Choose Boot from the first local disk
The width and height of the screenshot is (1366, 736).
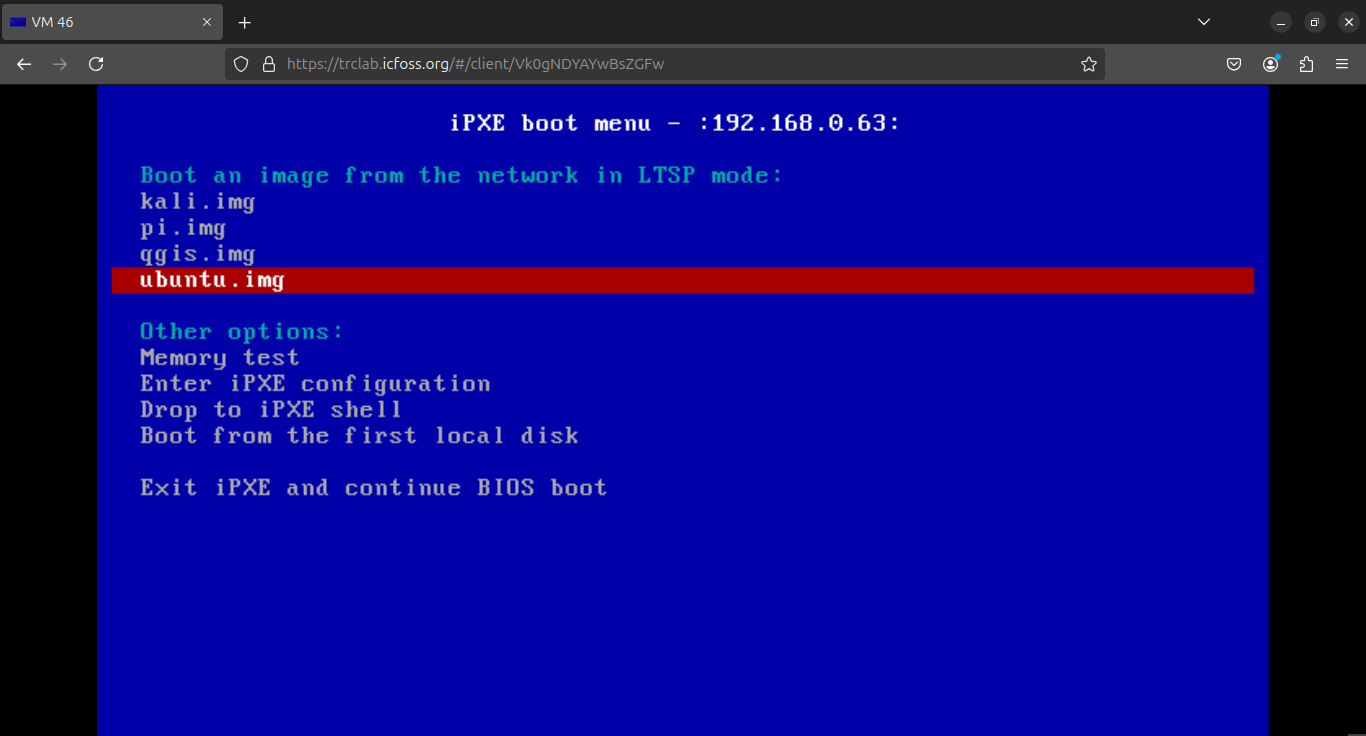click(x=359, y=436)
